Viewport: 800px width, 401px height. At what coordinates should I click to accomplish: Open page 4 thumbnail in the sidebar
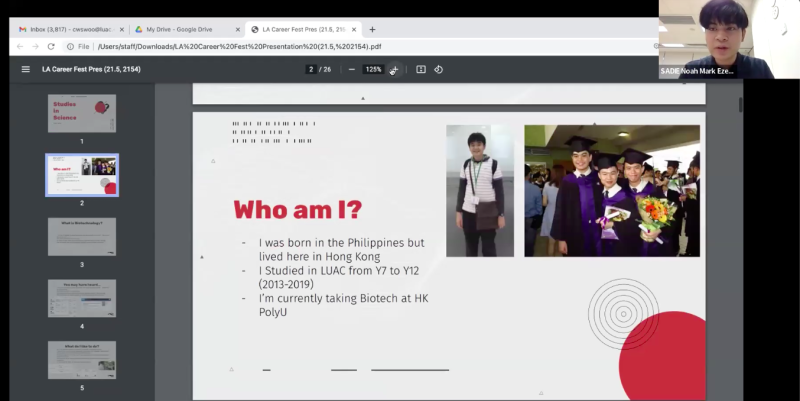pos(82,298)
